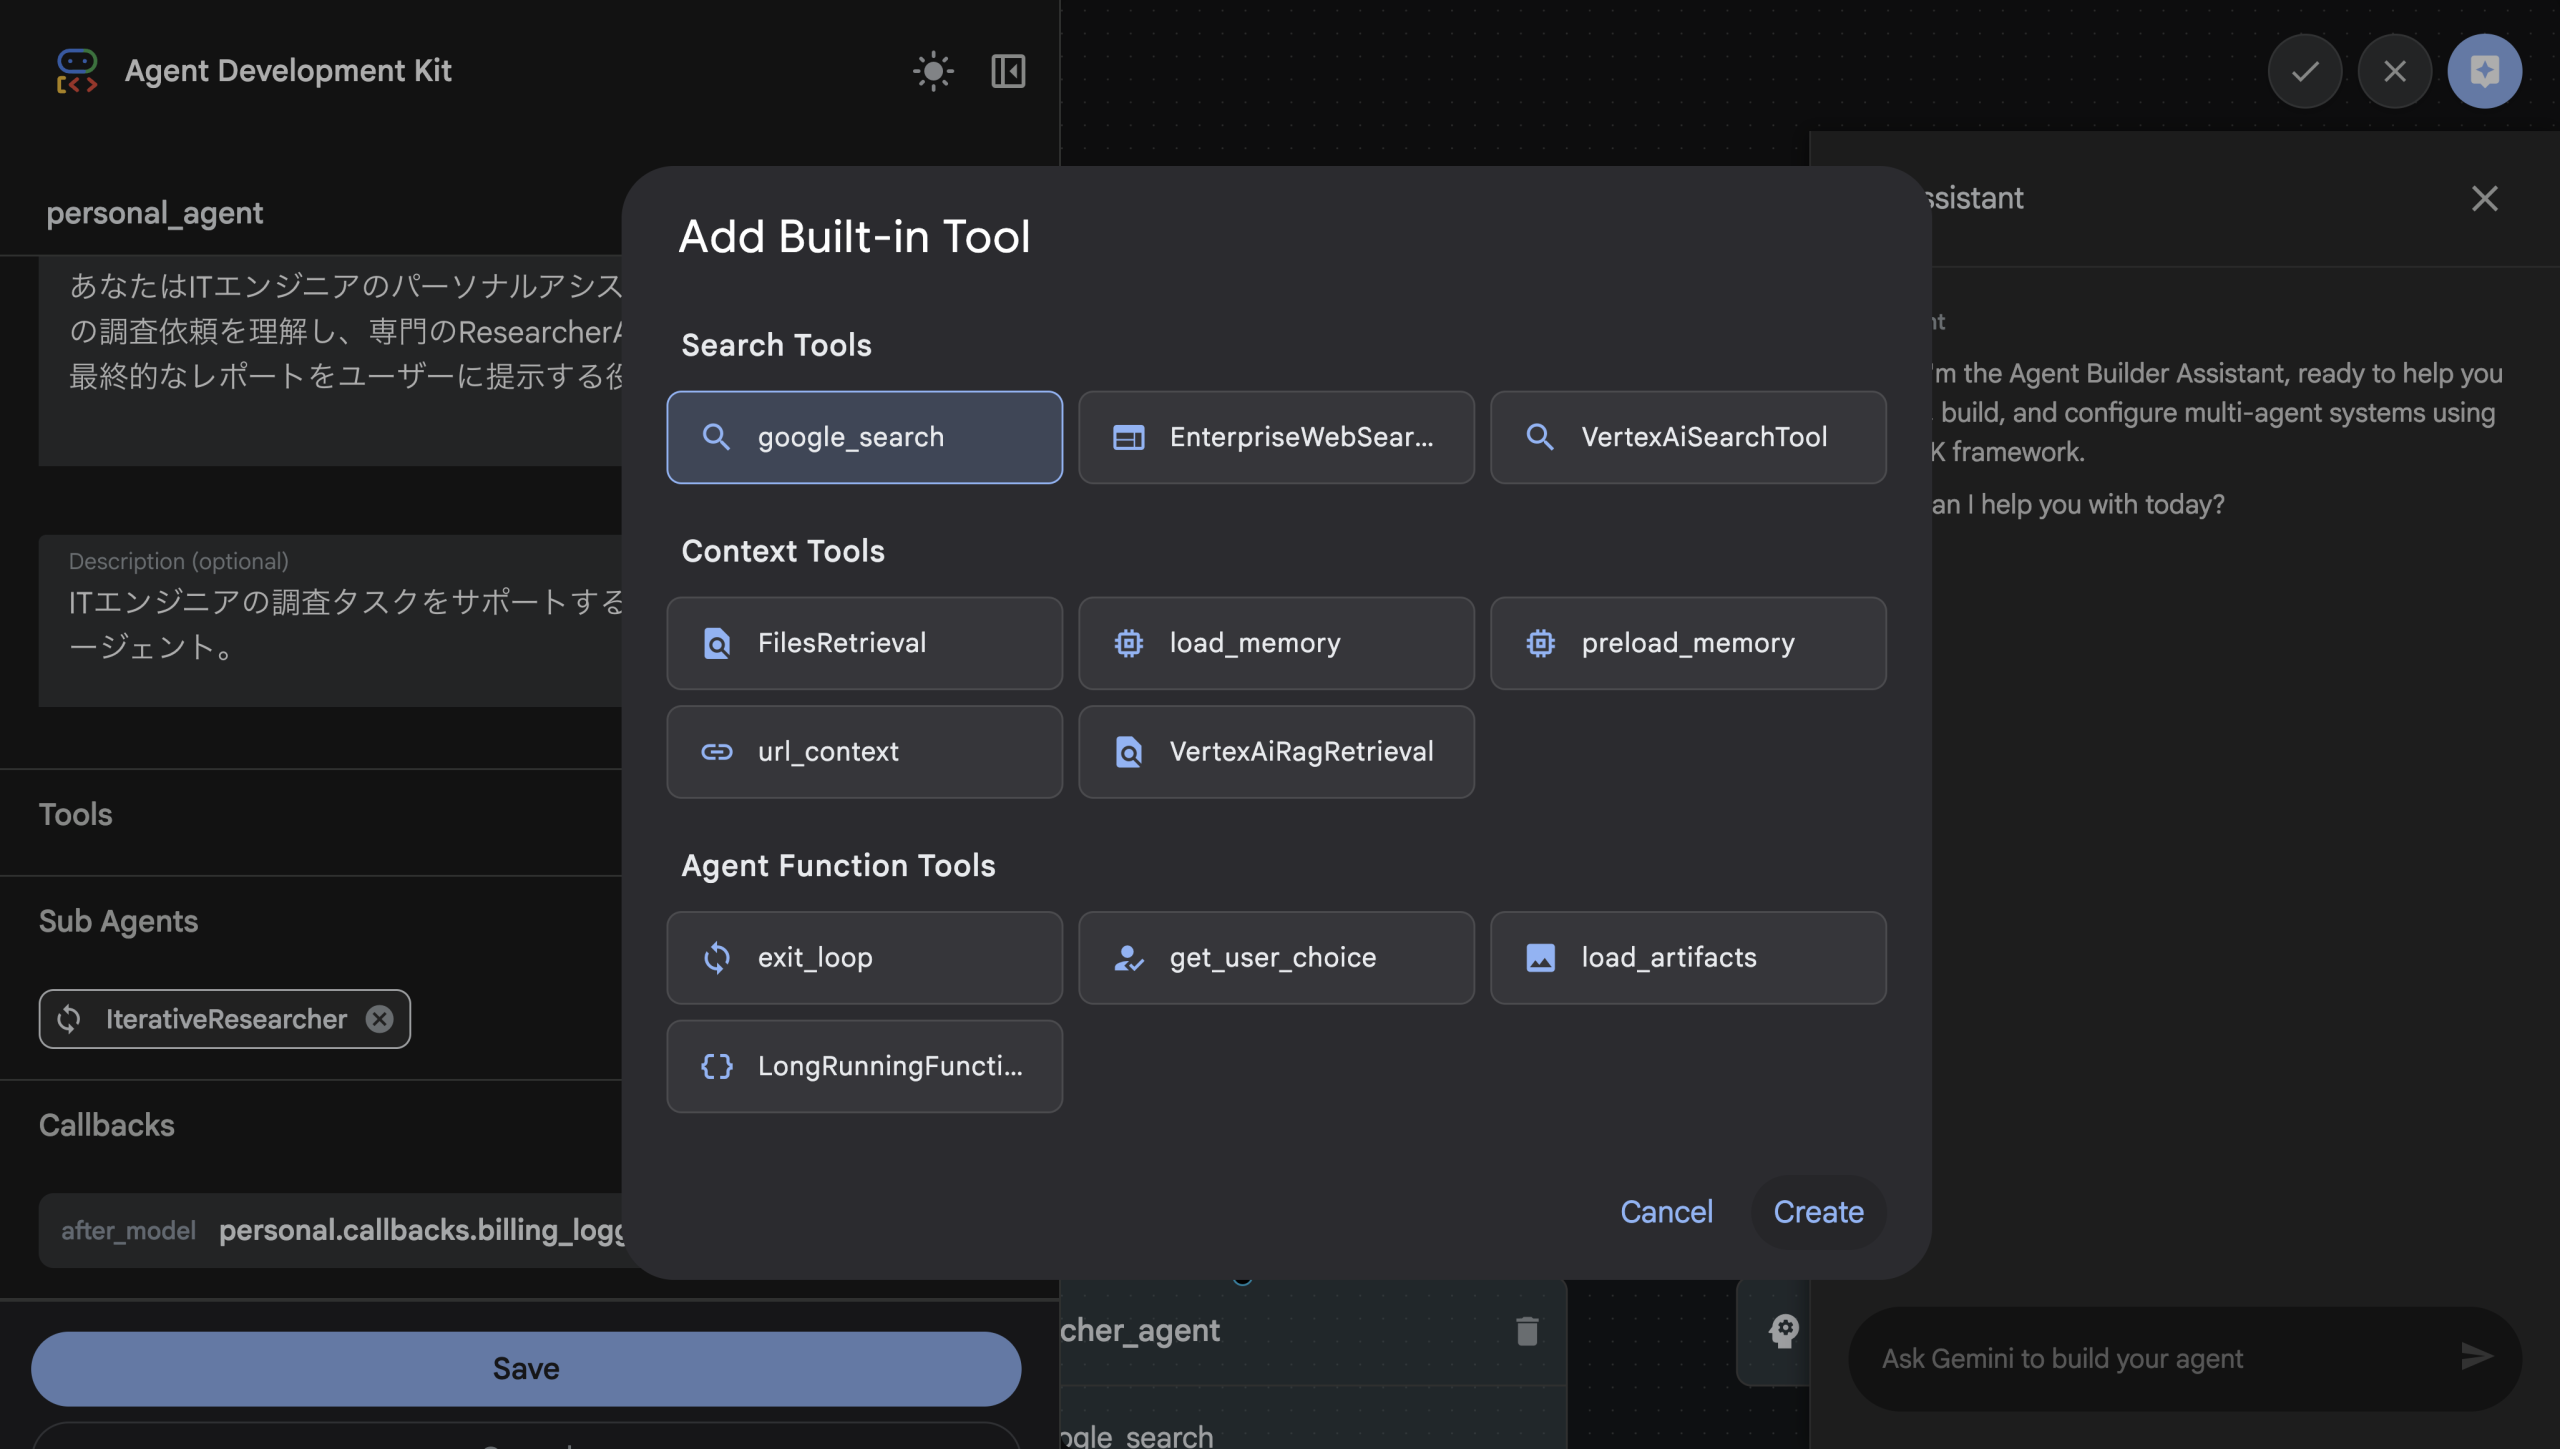The image size is (2560, 1449).
Task: Select the LongRunningFunction tool
Action: [x=863, y=1066]
